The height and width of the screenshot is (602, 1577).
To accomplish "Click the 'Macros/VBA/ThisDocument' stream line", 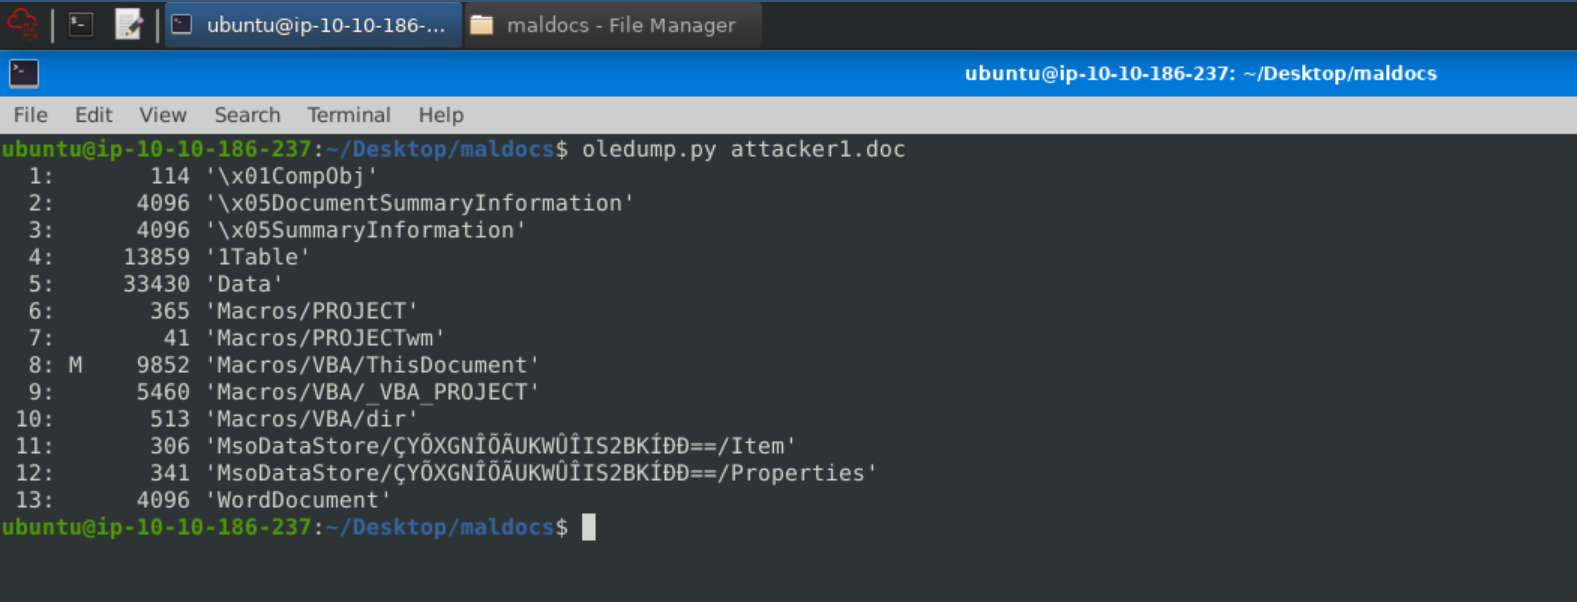I will pyautogui.click(x=378, y=365).
